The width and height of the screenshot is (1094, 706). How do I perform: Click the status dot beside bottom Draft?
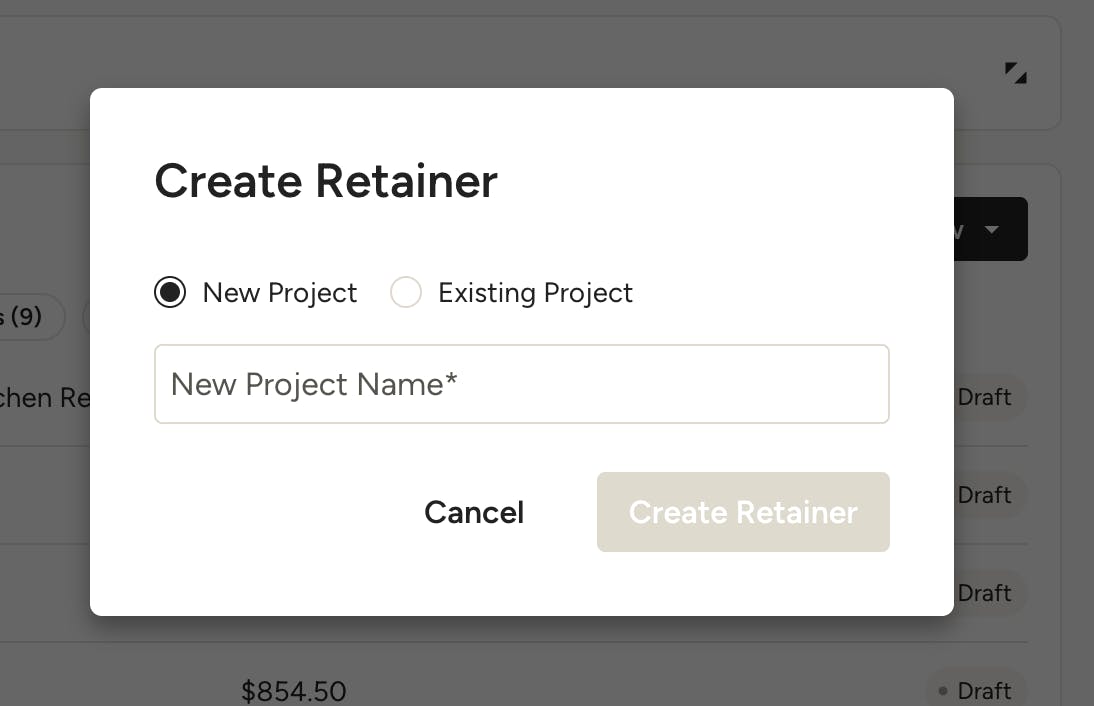tap(944, 691)
